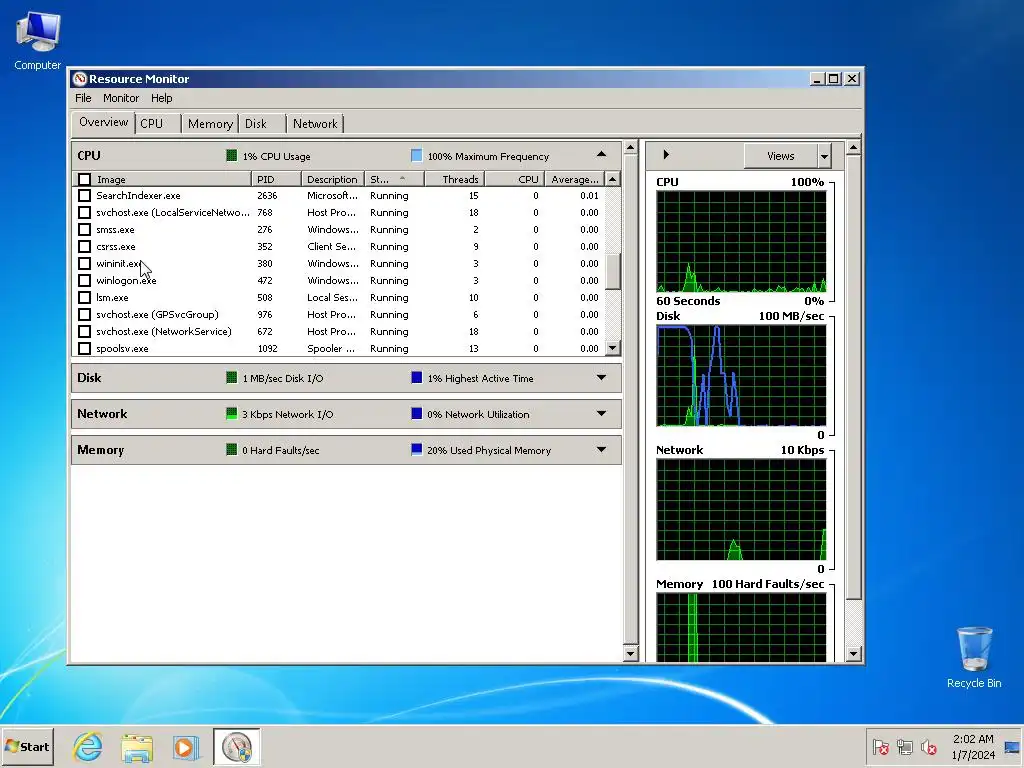Click the process list scroll up arrow
The height and width of the screenshot is (768, 1024).
(x=613, y=178)
